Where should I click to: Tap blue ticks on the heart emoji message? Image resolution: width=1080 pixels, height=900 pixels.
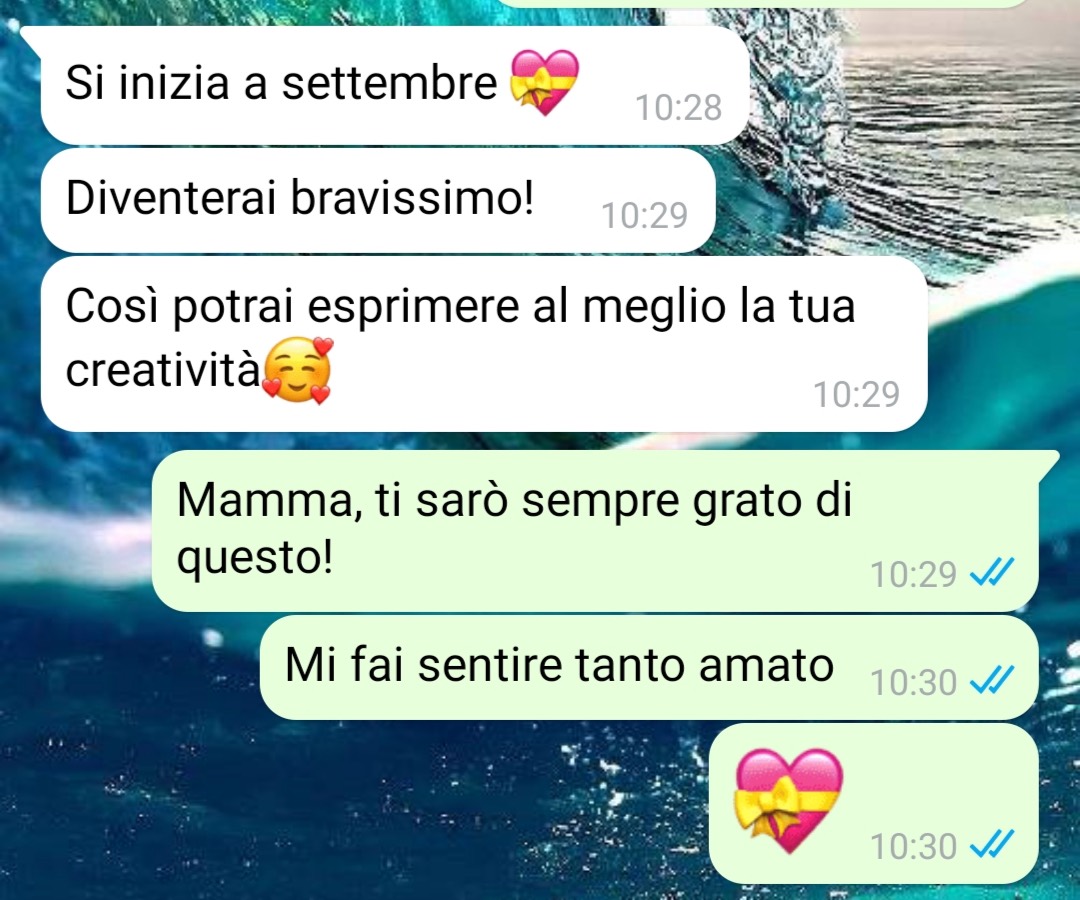tap(992, 845)
